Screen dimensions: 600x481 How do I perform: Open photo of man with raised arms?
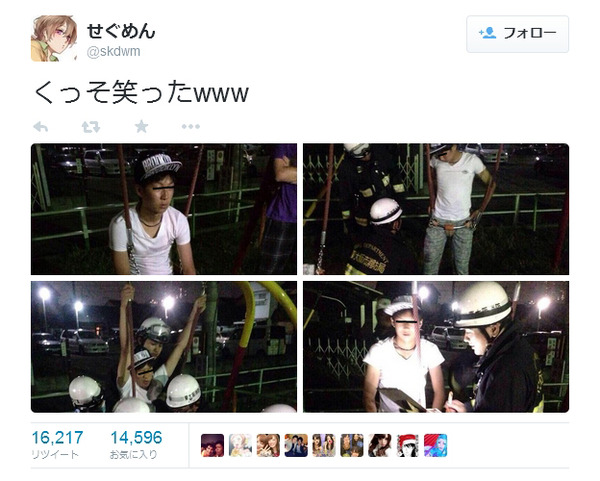tap(164, 347)
